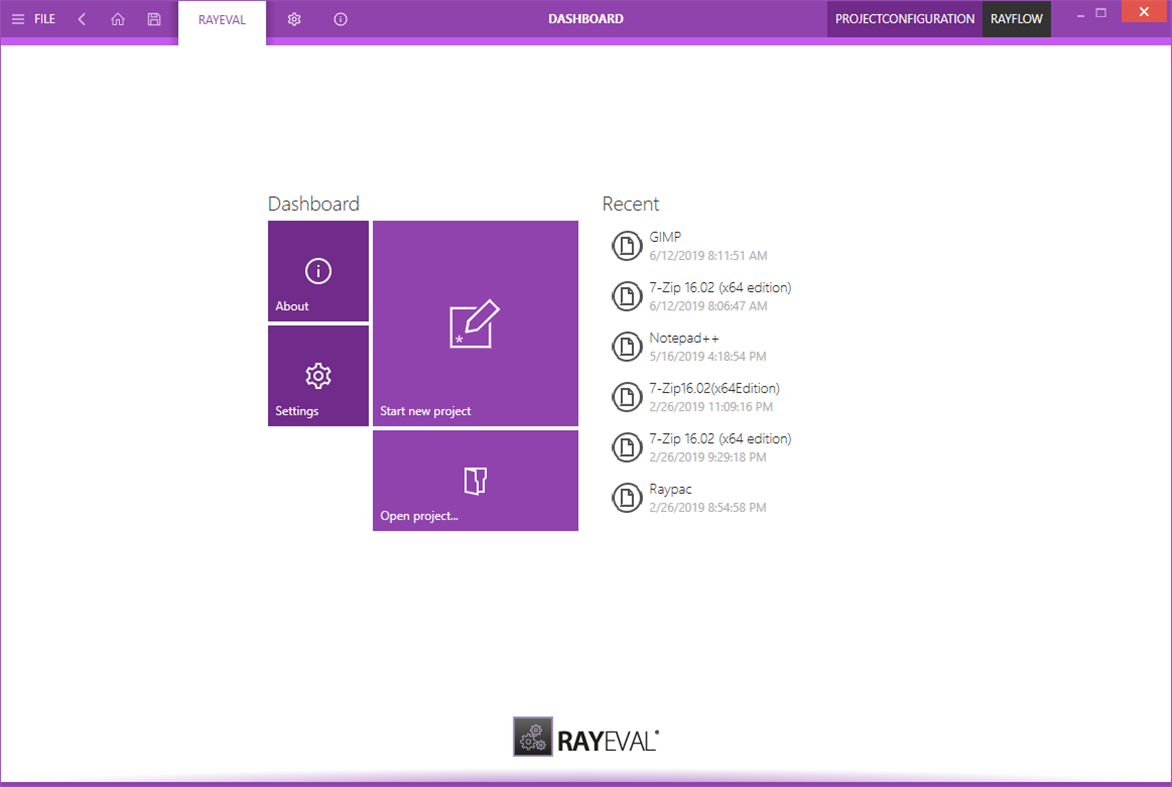Select the Start new project tile
The width and height of the screenshot is (1172, 787).
tap(475, 323)
